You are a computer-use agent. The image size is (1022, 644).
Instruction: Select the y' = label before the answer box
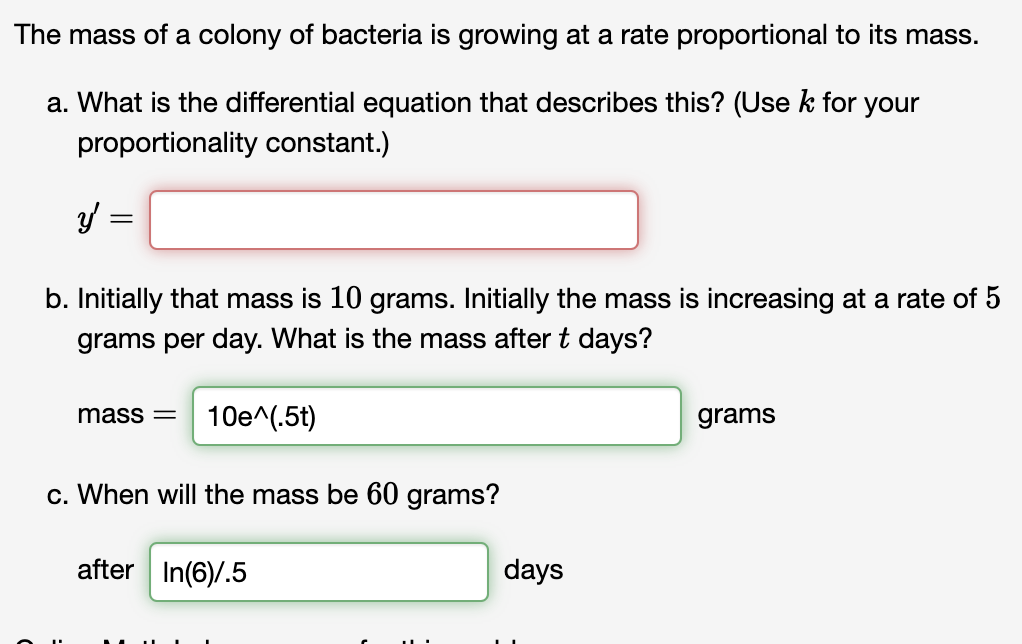click(x=103, y=219)
